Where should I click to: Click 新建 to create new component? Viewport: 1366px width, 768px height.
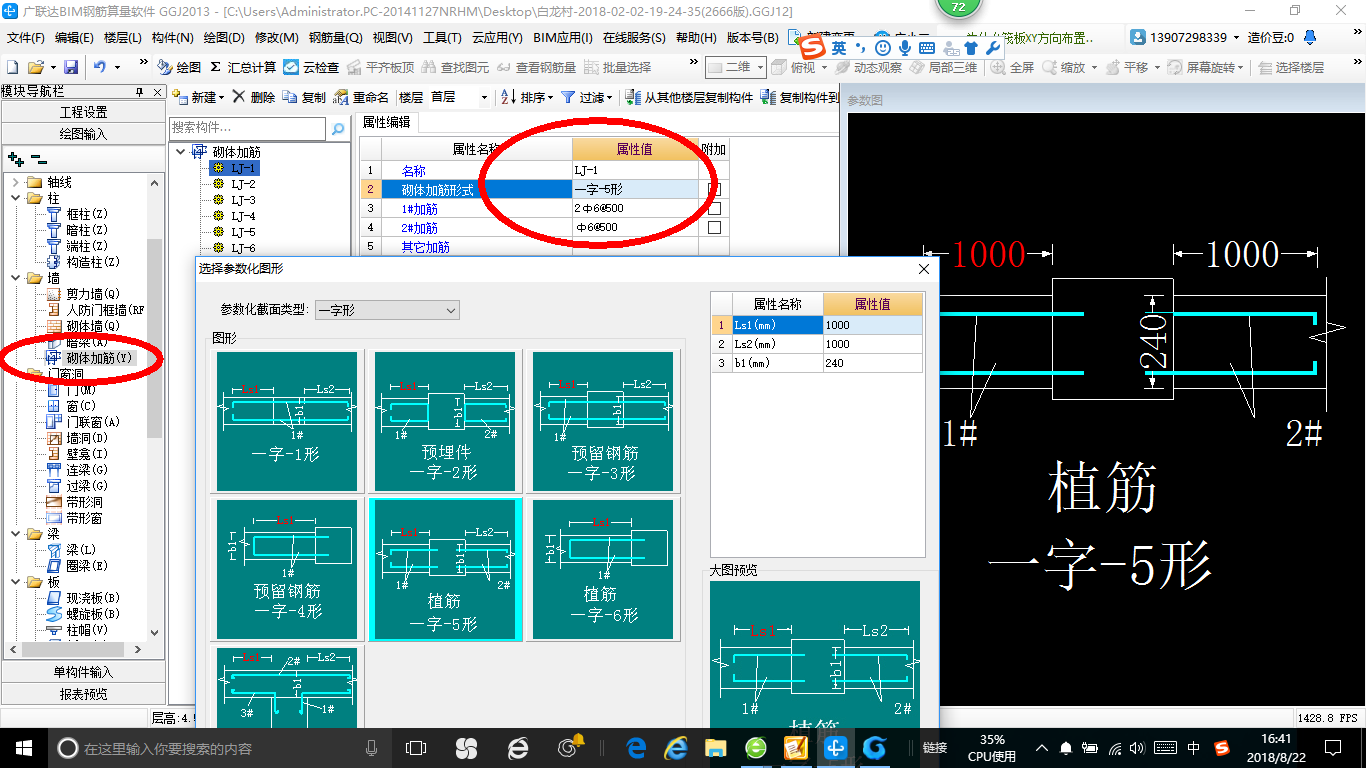pyautogui.click(x=194, y=97)
